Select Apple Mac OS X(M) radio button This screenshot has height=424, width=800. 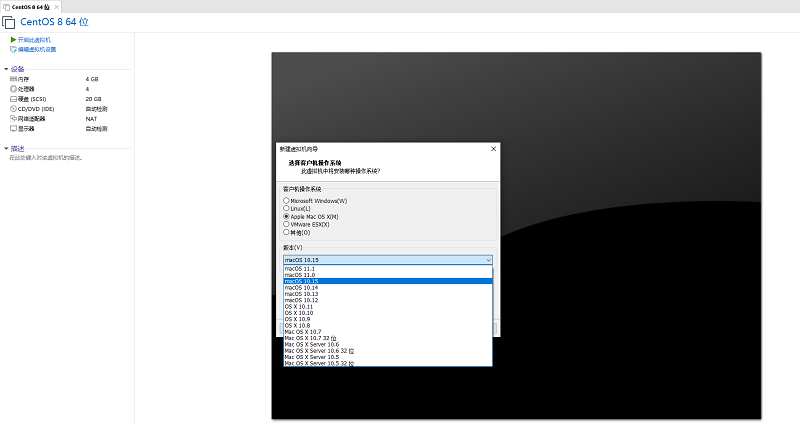click(x=286, y=216)
